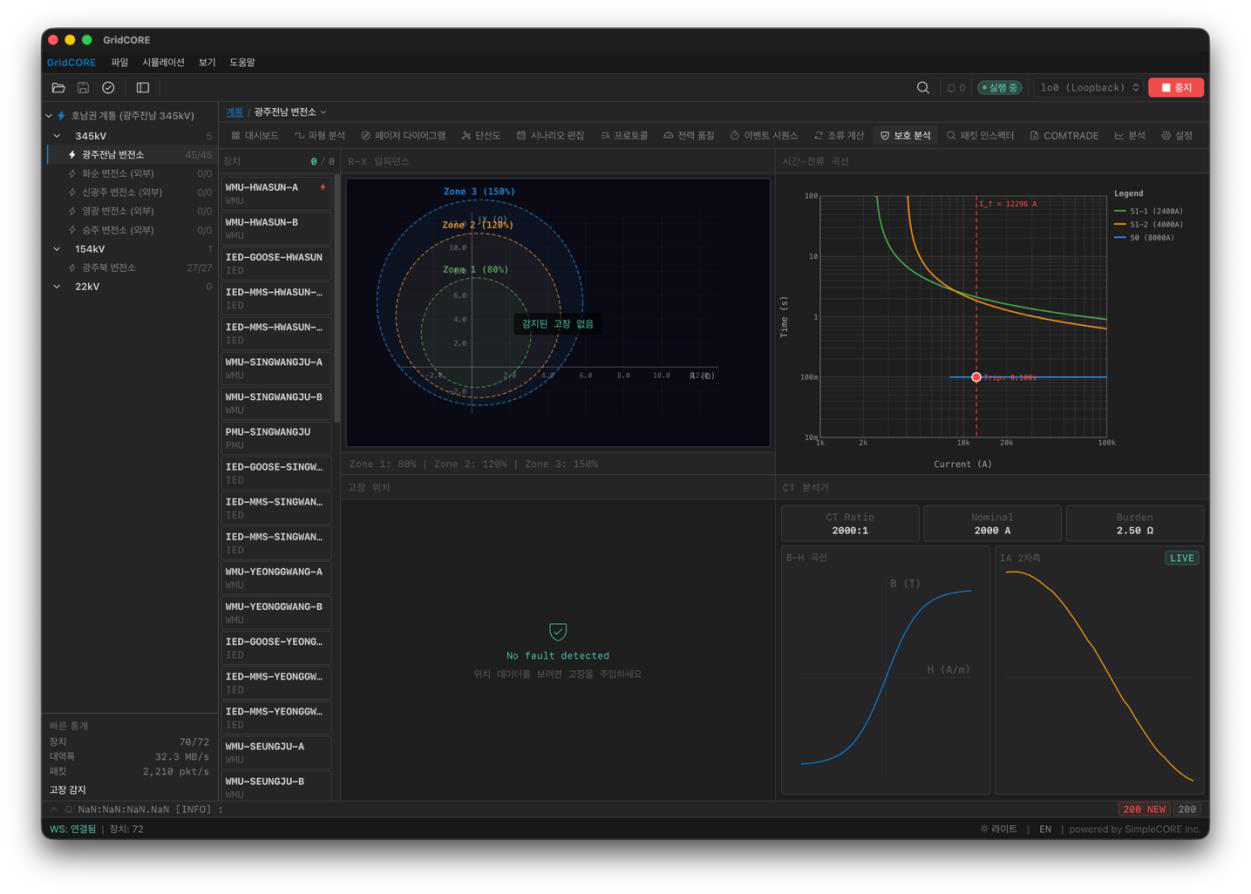Viewport: 1251px width, 894px height.
Task: Switch to the 대시보드 tab
Action: pyautogui.click(x=255, y=135)
